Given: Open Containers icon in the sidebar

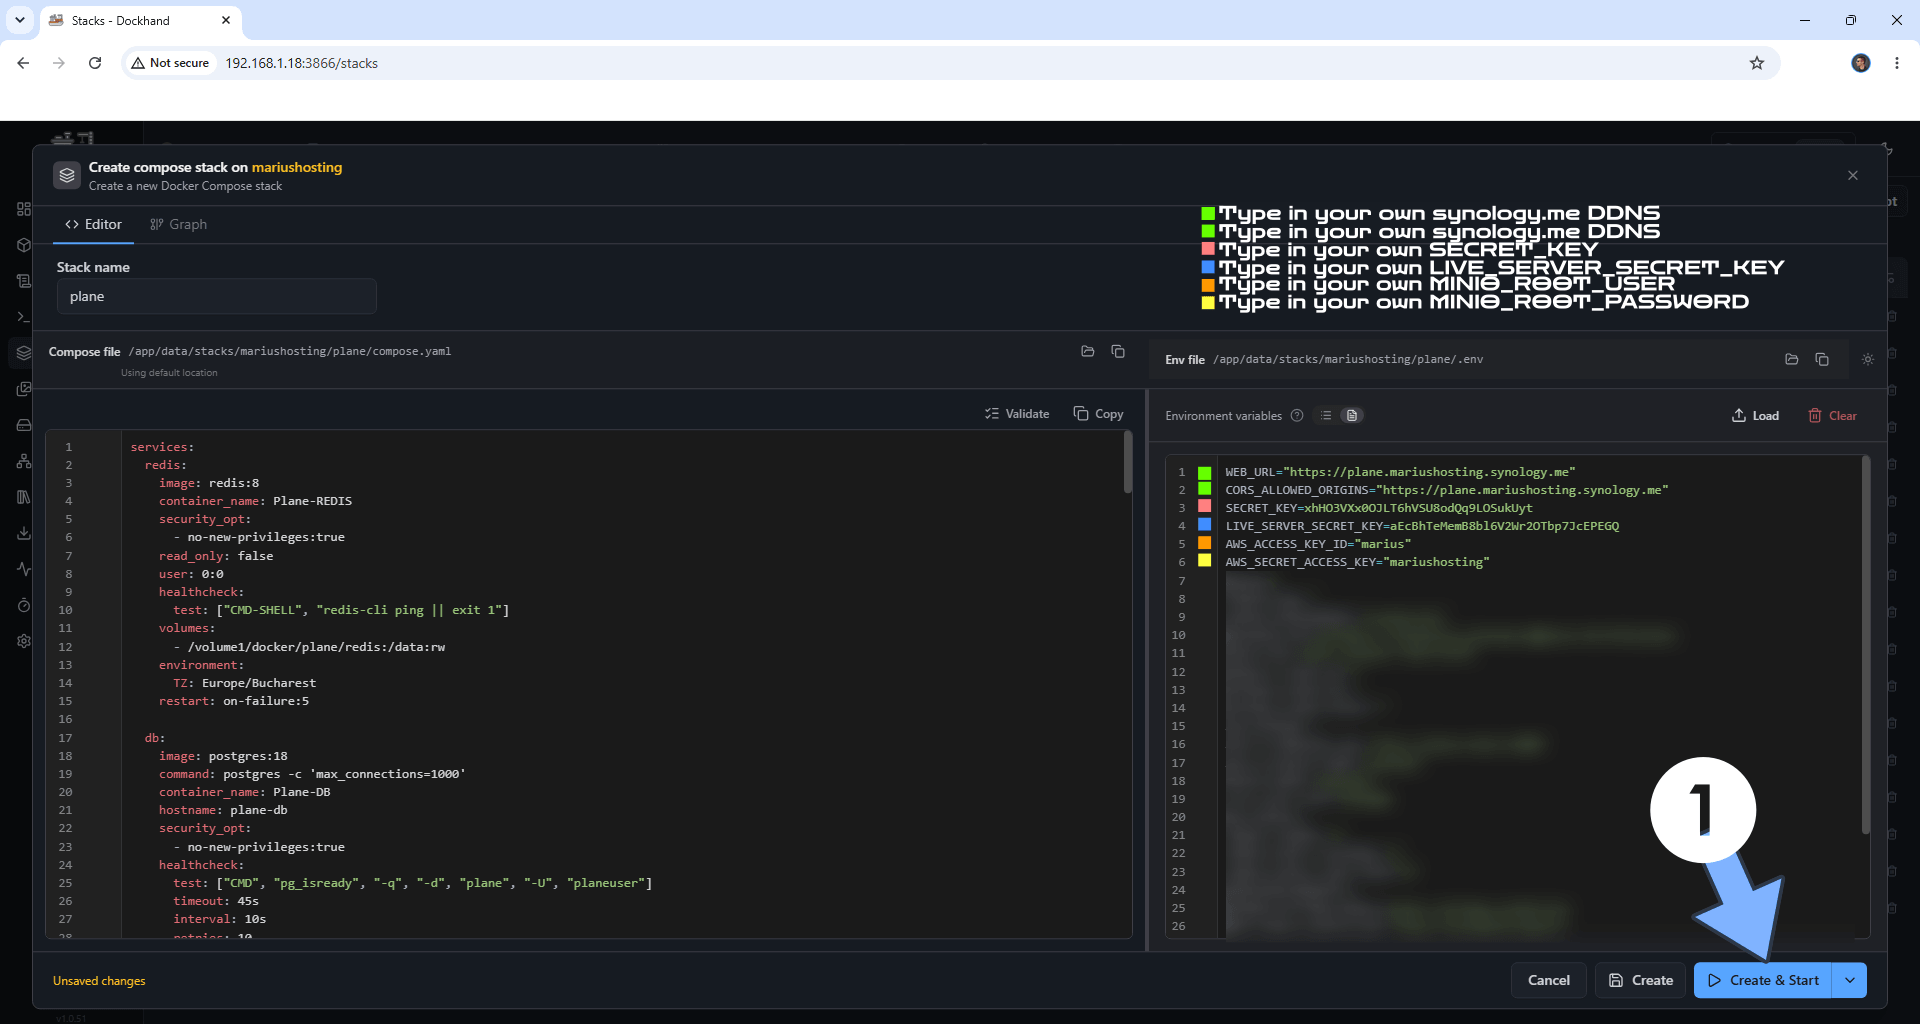Looking at the screenshot, I should (24, 245).
